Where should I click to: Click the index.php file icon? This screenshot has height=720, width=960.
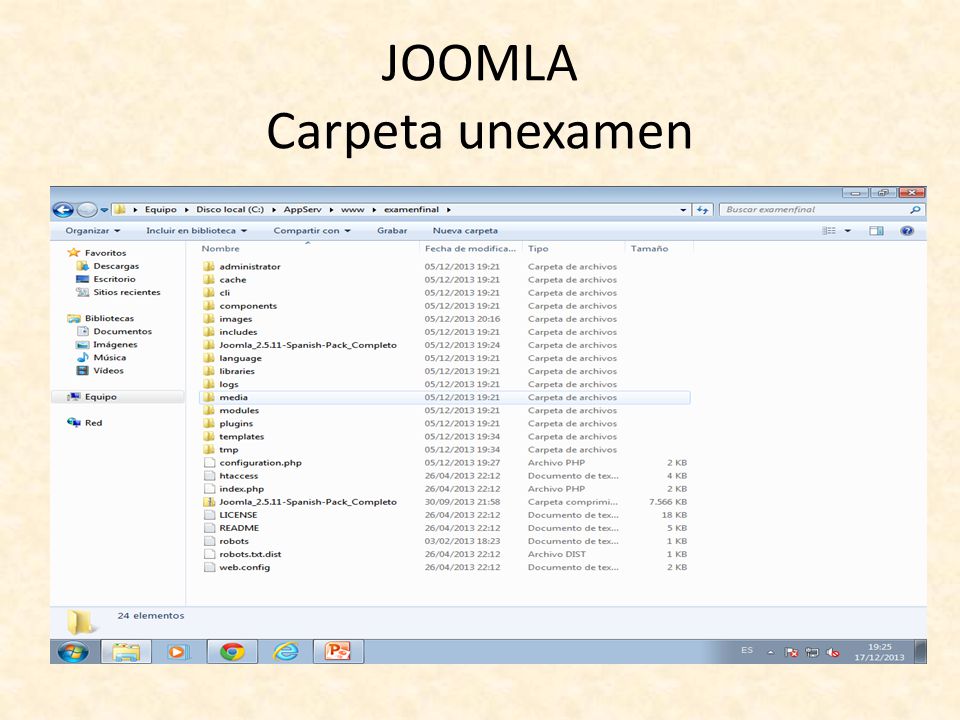(209, 489)
